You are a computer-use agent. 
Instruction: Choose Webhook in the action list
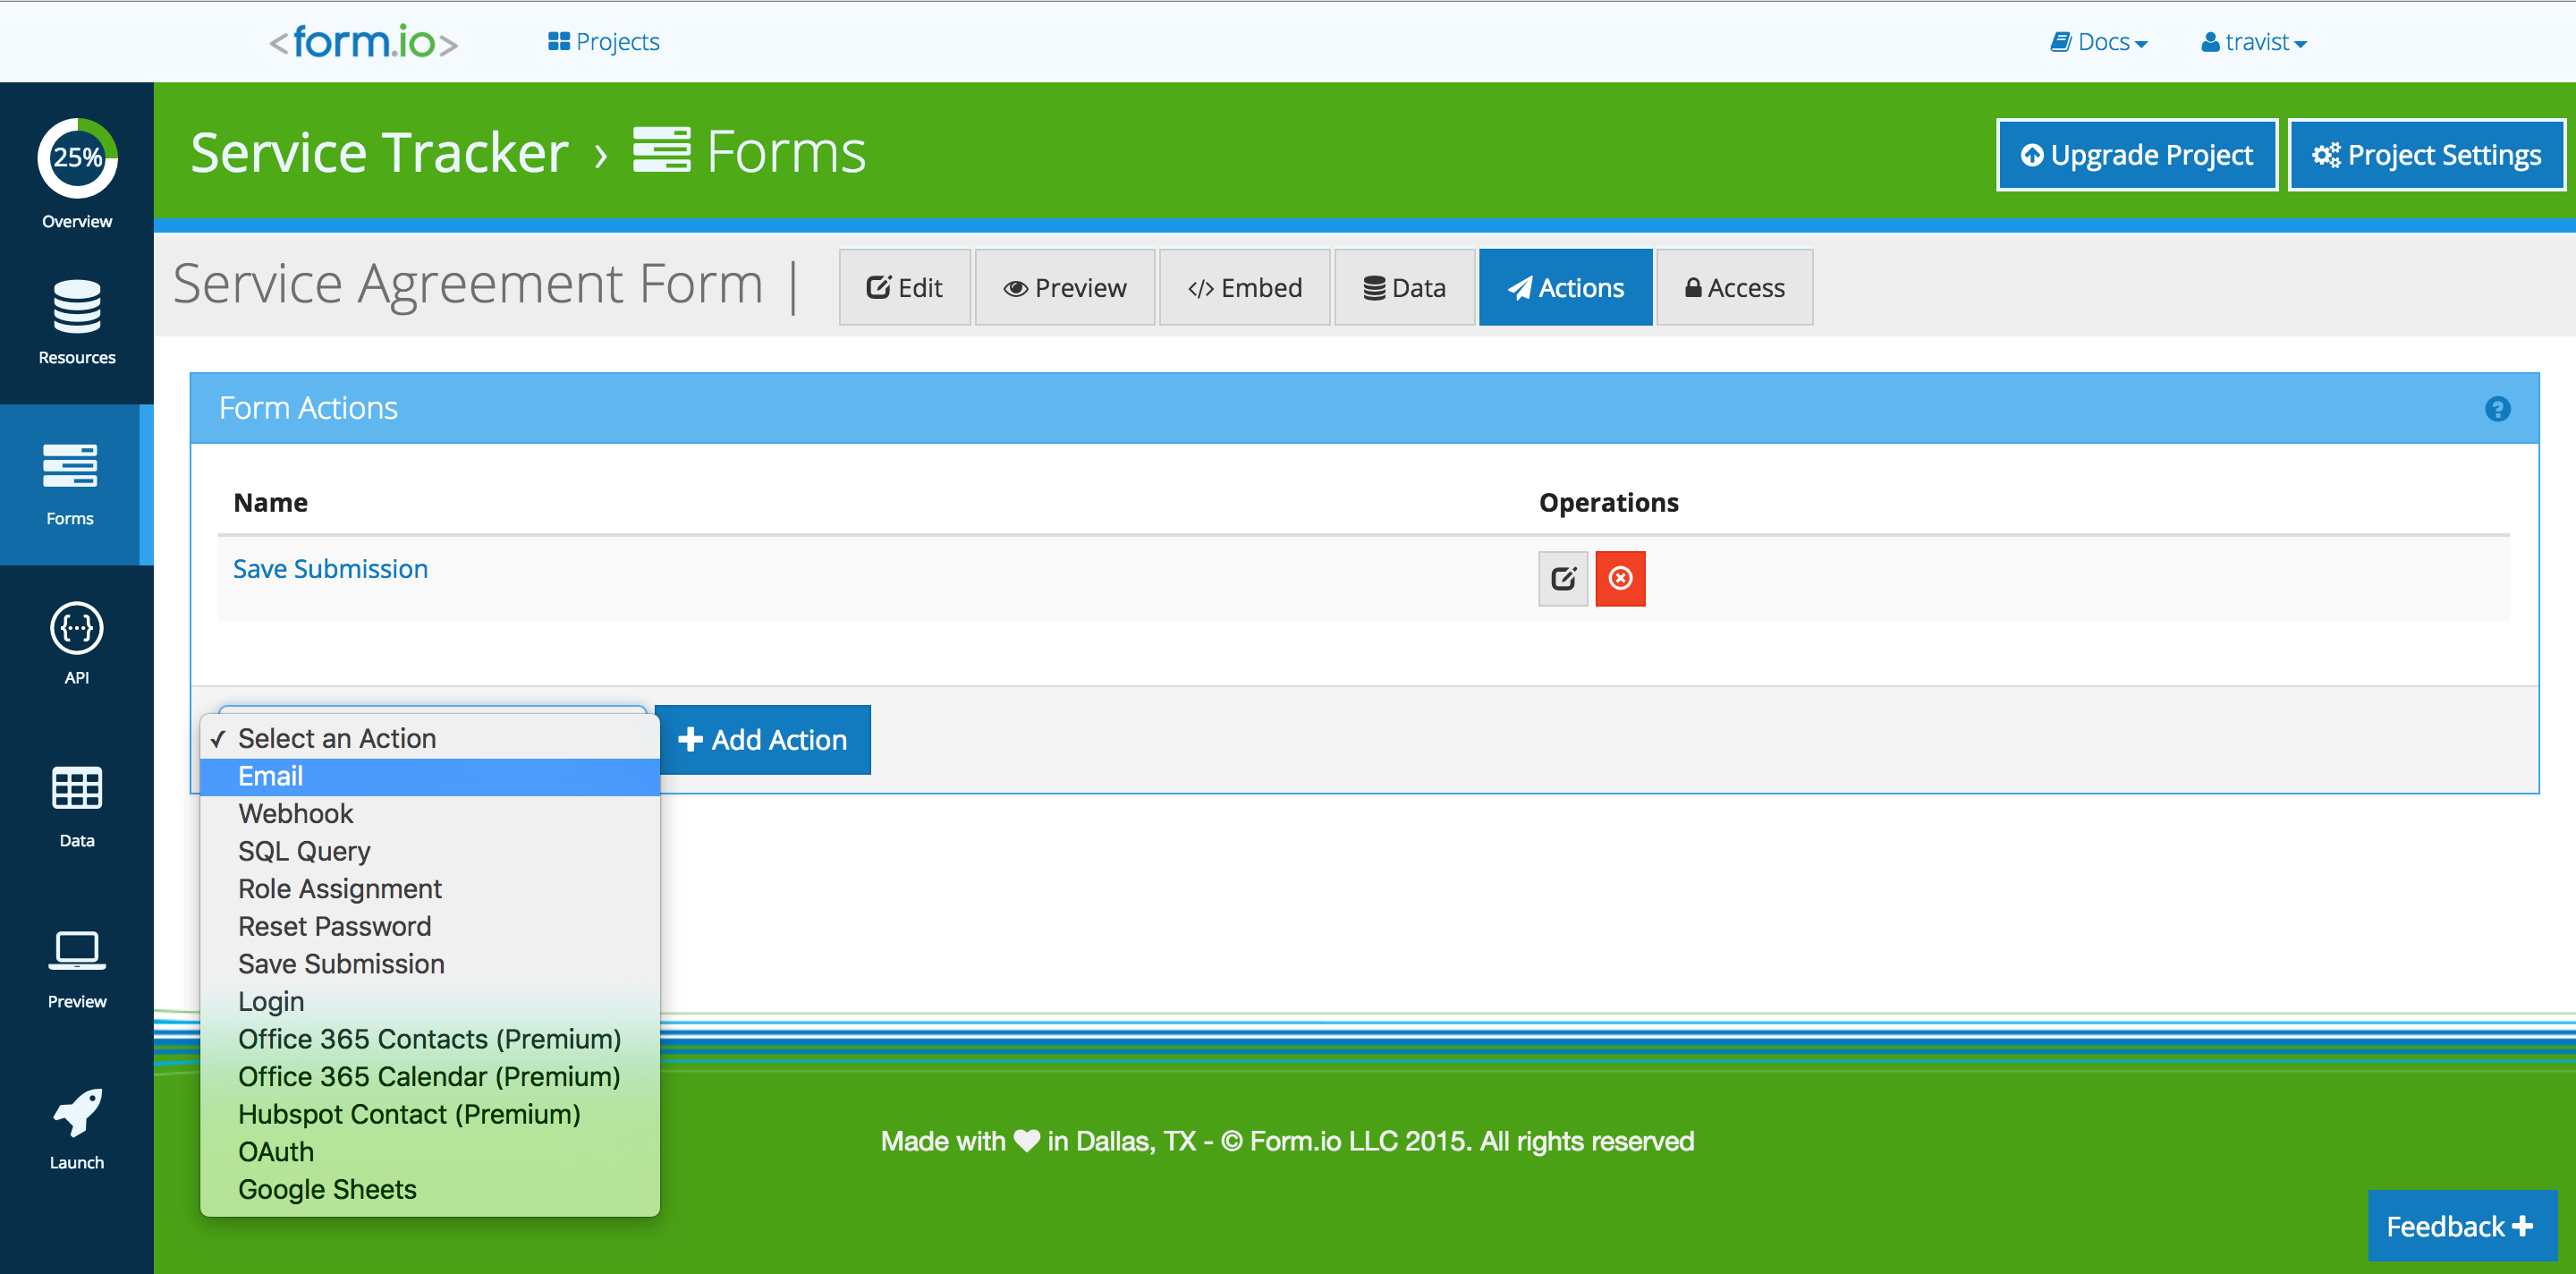point(295,814)
